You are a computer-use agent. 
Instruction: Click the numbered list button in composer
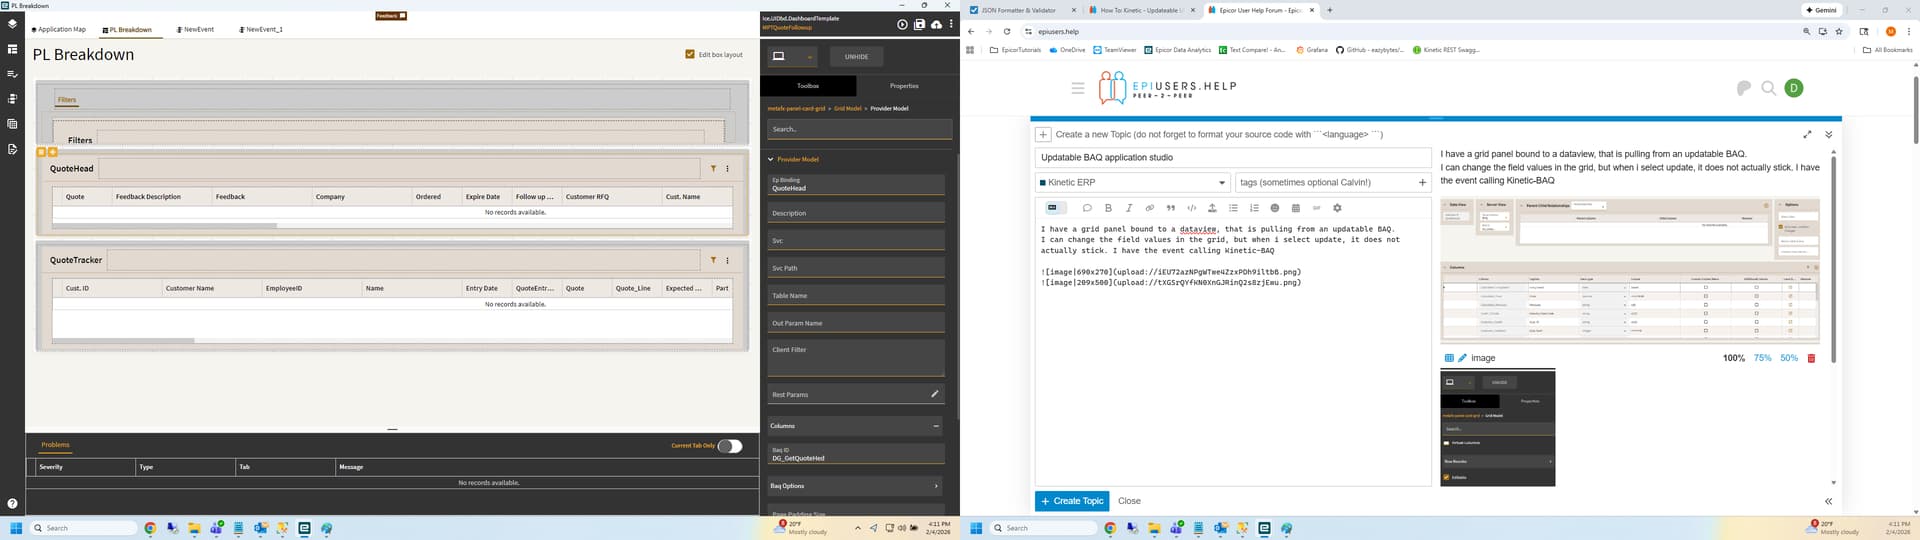(x=1254, y=208)
